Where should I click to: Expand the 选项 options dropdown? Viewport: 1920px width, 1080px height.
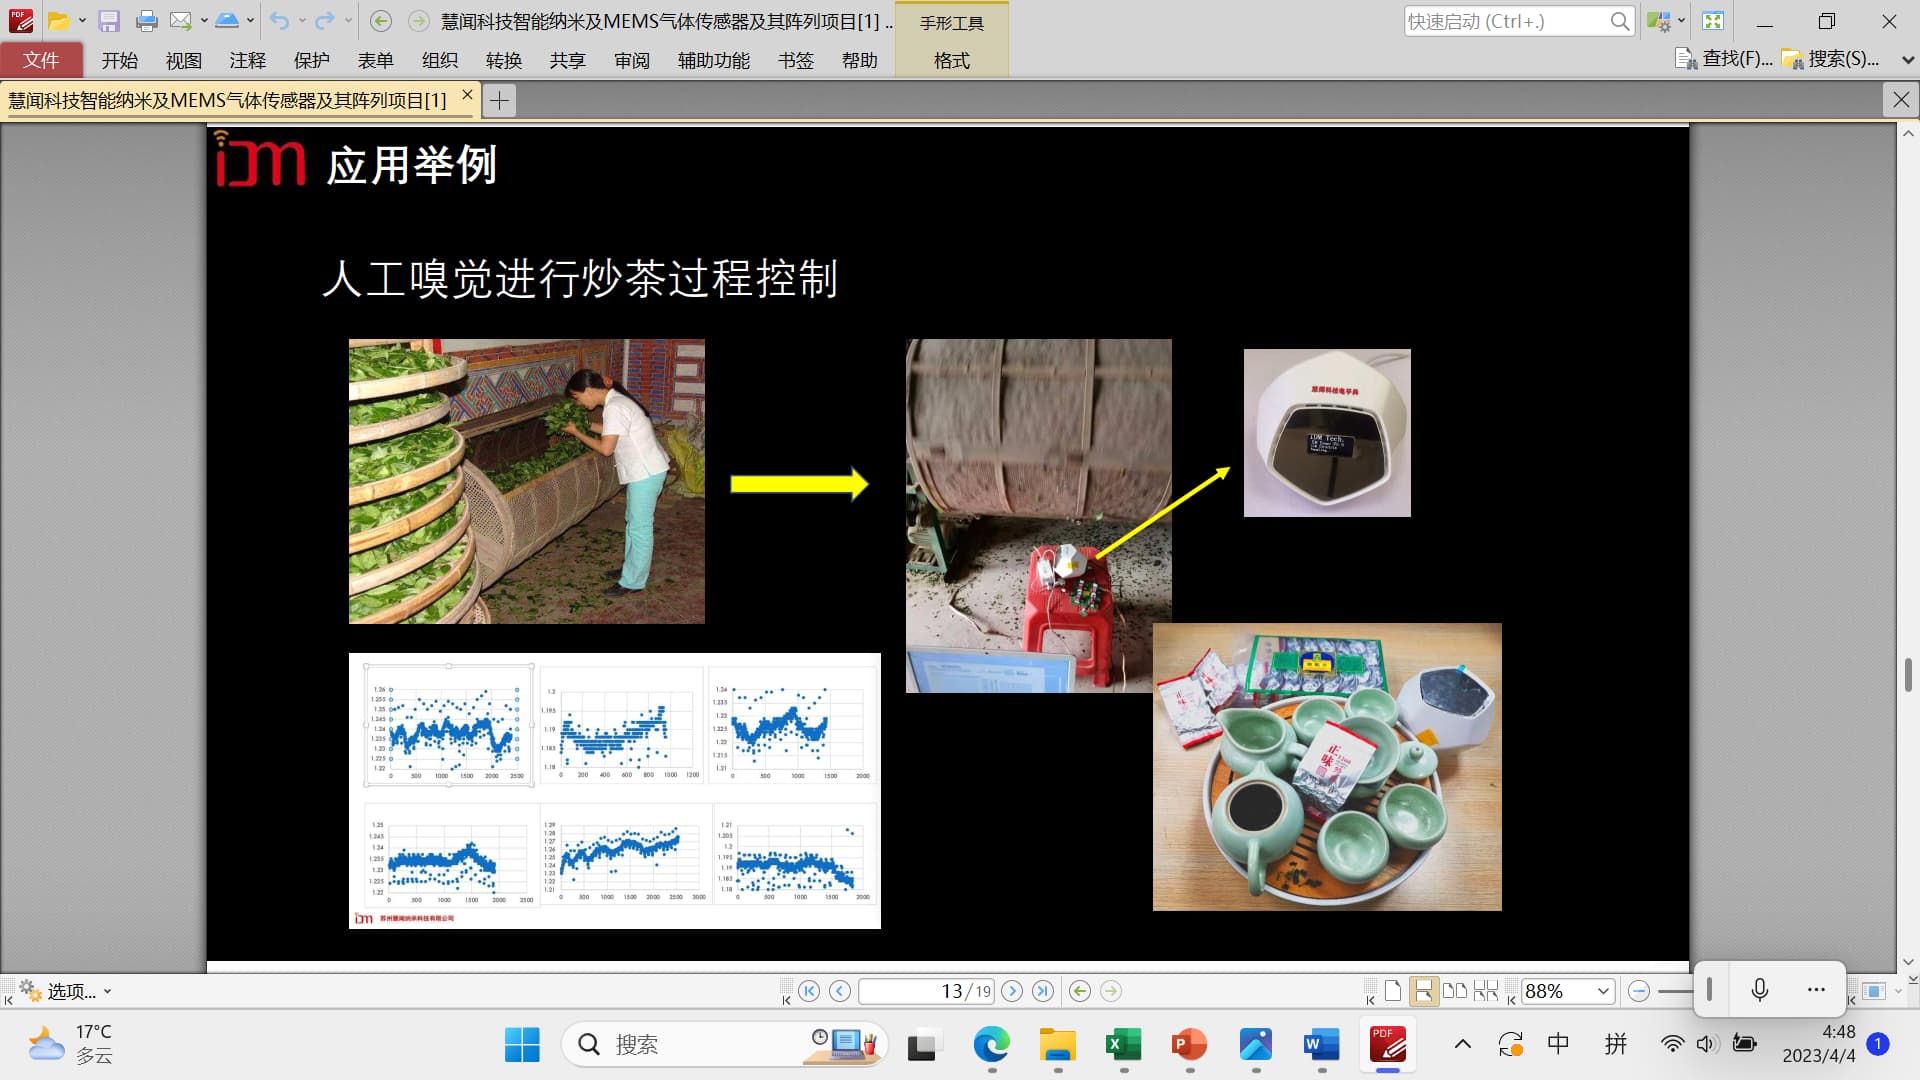[107, 992]
